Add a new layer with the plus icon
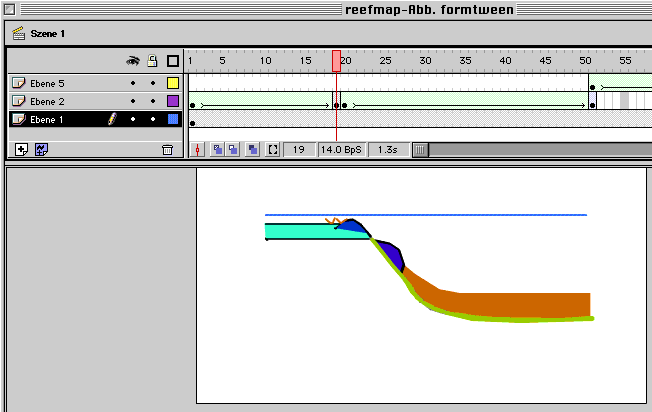 coord(21,150)
